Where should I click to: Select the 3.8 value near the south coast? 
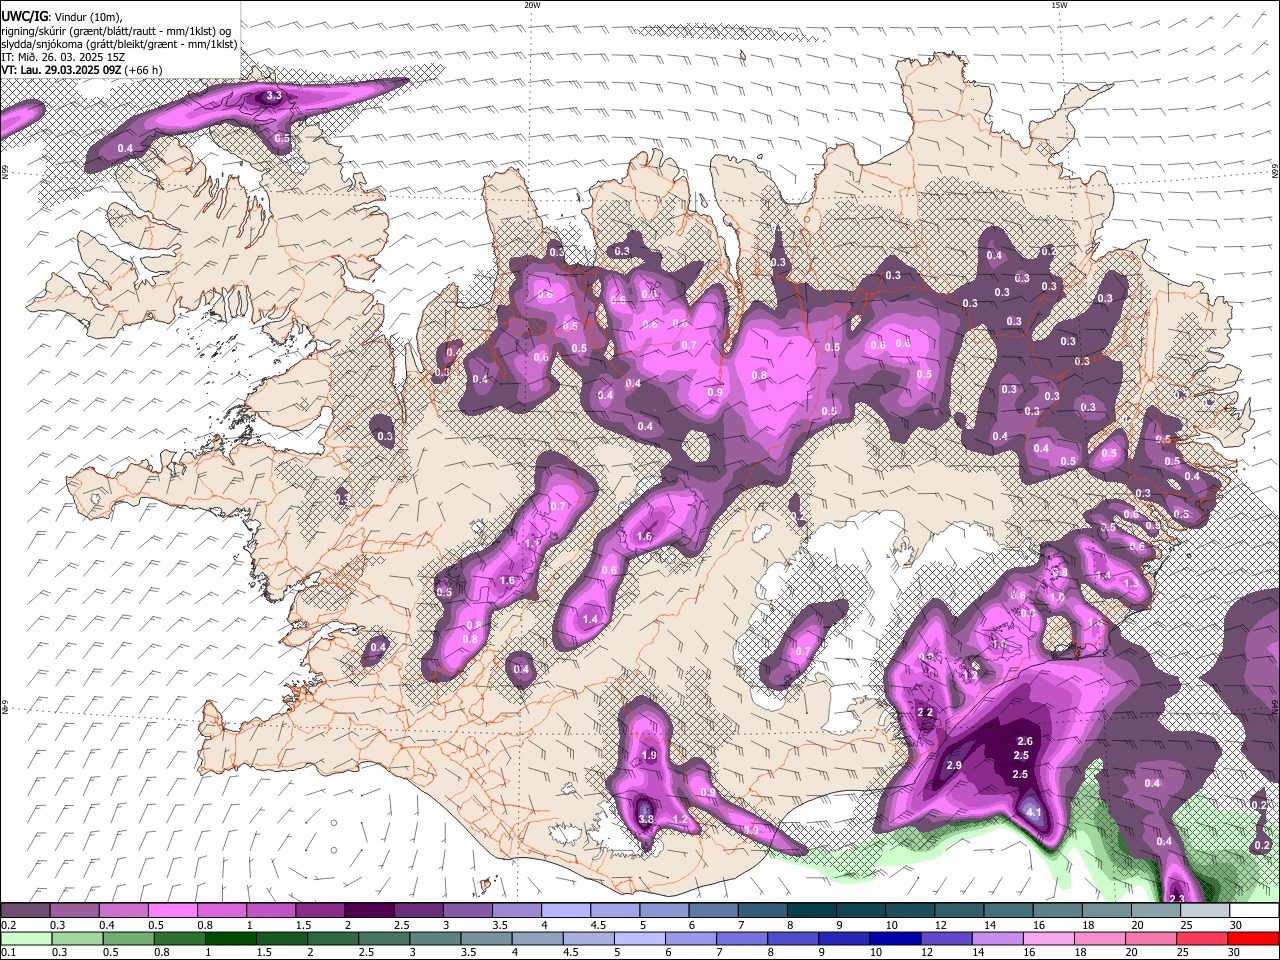click(646, 819)
